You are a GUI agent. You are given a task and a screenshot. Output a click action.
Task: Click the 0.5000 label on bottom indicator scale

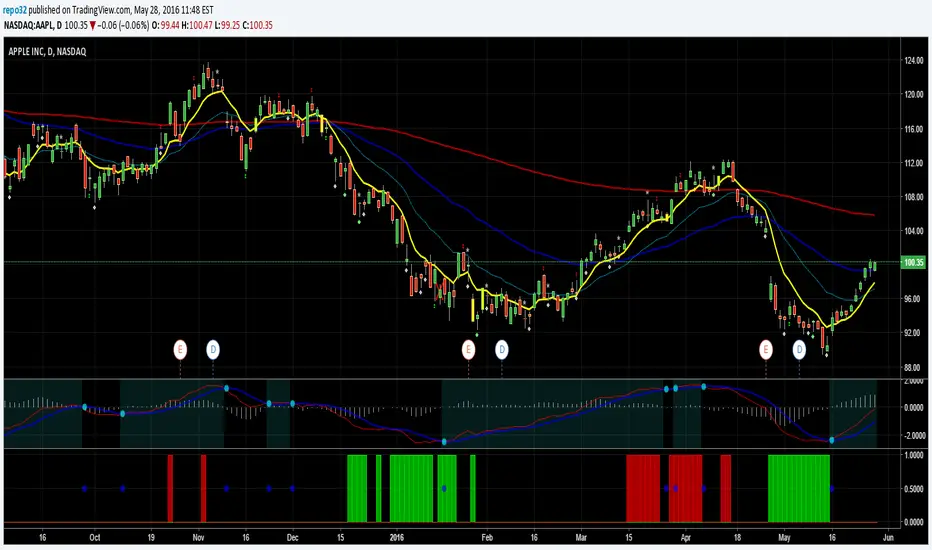[914, 489]
